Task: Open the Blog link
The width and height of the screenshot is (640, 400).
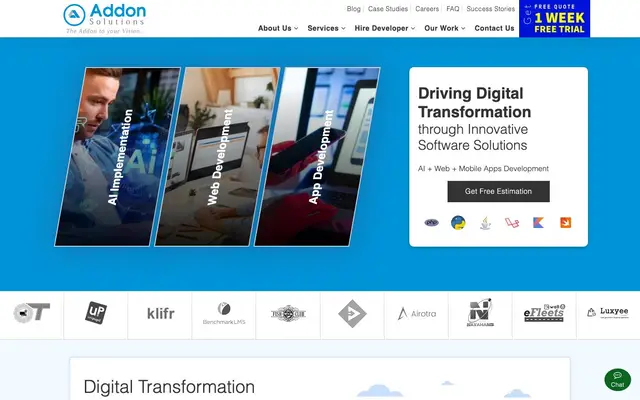Action: click(x=353, y=9)
